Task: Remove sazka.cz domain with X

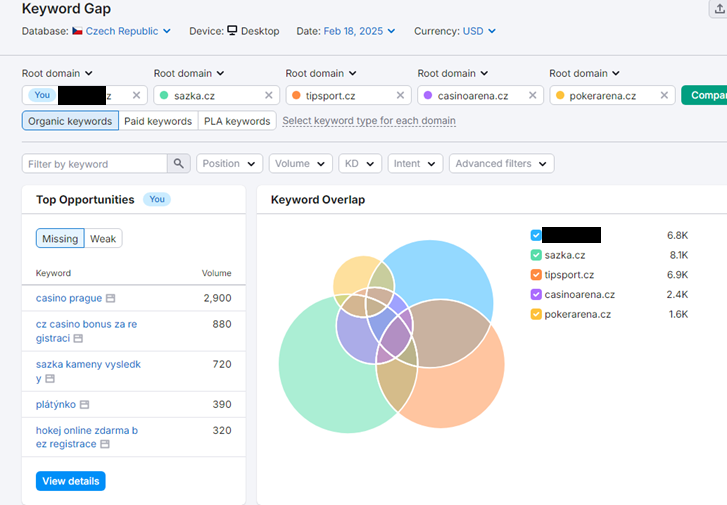Action: (x=268, y=95)
